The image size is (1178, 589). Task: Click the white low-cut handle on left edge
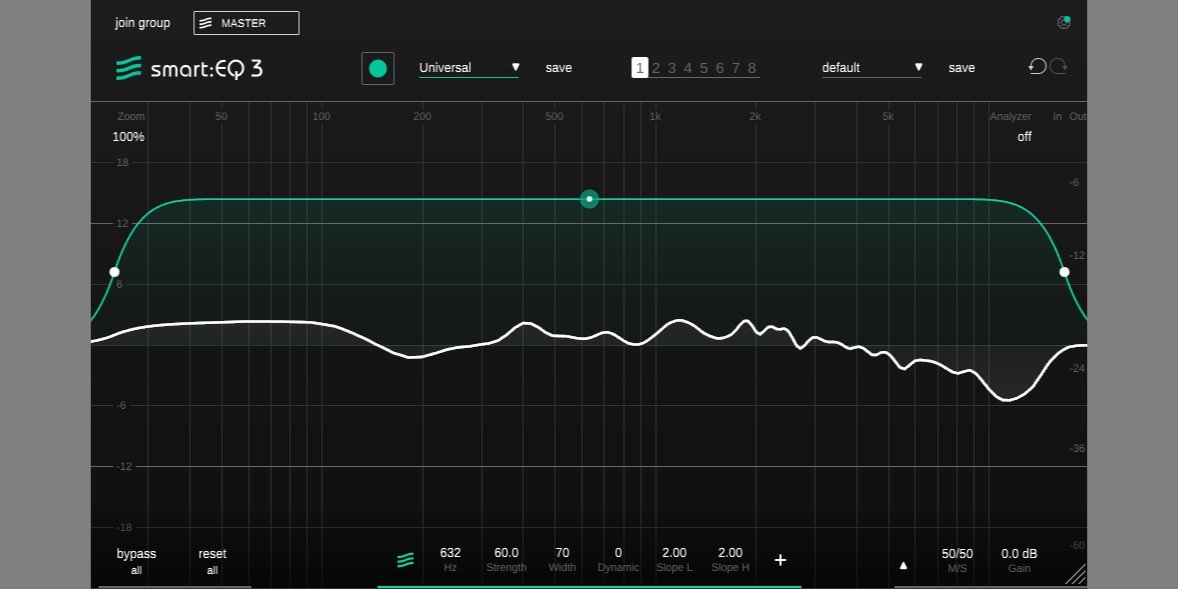click(x=114, y=272)
